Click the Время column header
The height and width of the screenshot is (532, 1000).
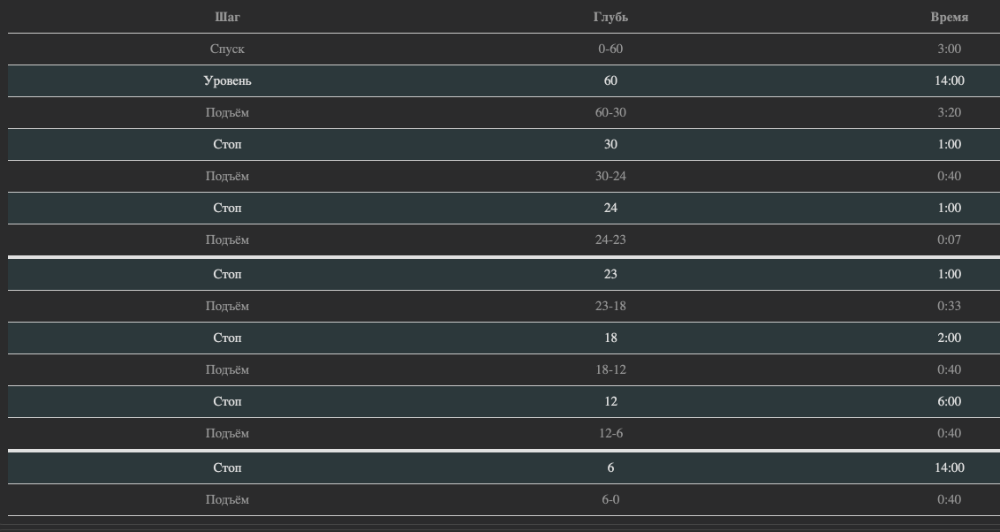pos(949,17)
